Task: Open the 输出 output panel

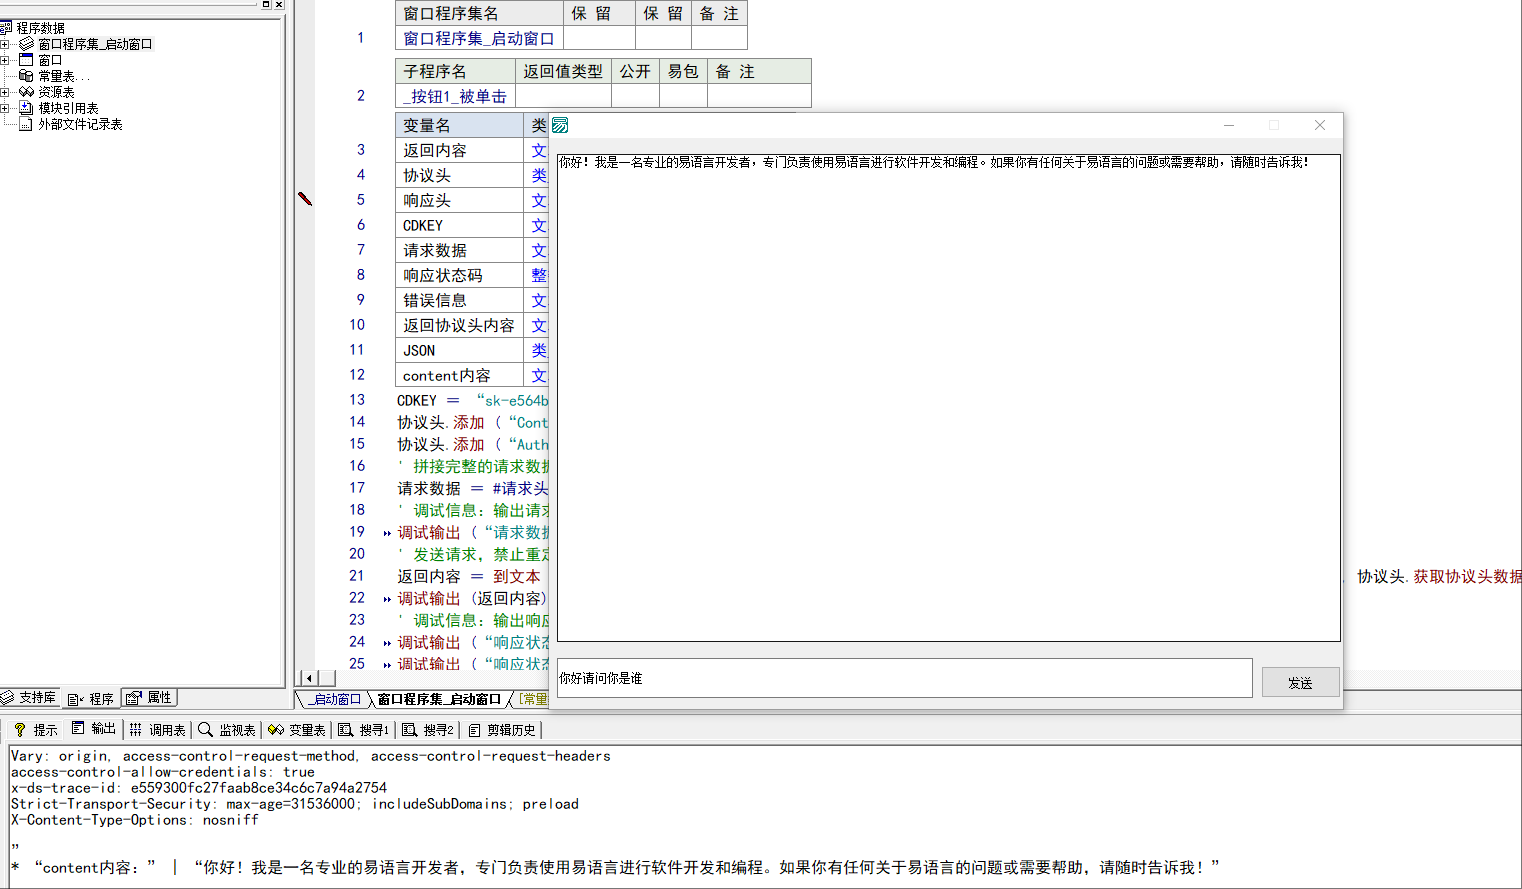Action: click(x=94, y=728)
